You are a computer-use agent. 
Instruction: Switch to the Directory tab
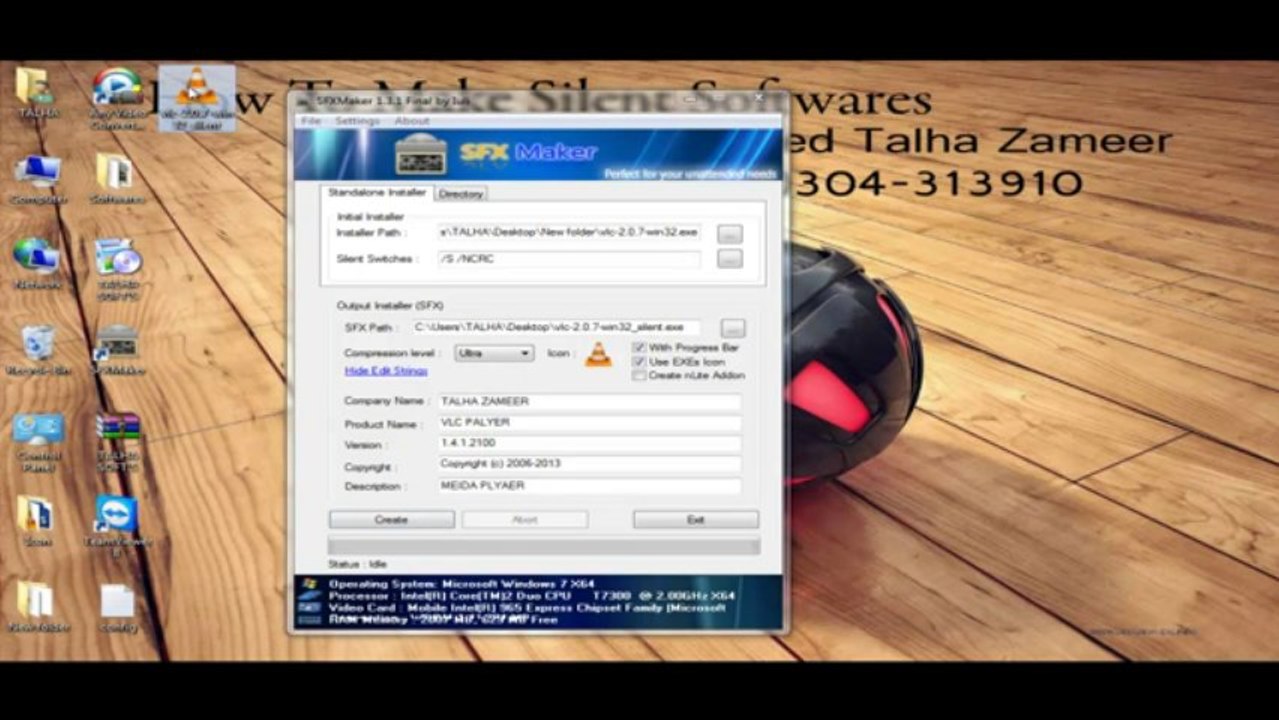(461, 194)
